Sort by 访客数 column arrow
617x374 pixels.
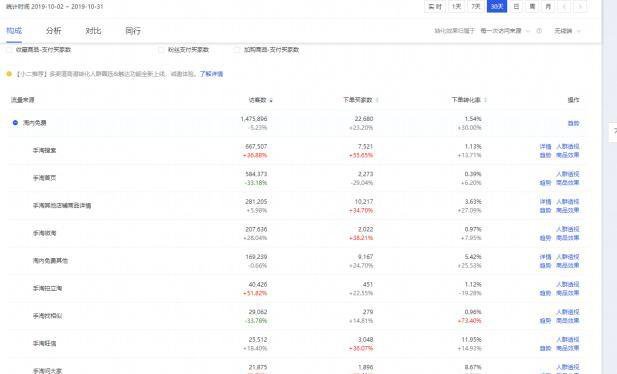coord(271,100)
